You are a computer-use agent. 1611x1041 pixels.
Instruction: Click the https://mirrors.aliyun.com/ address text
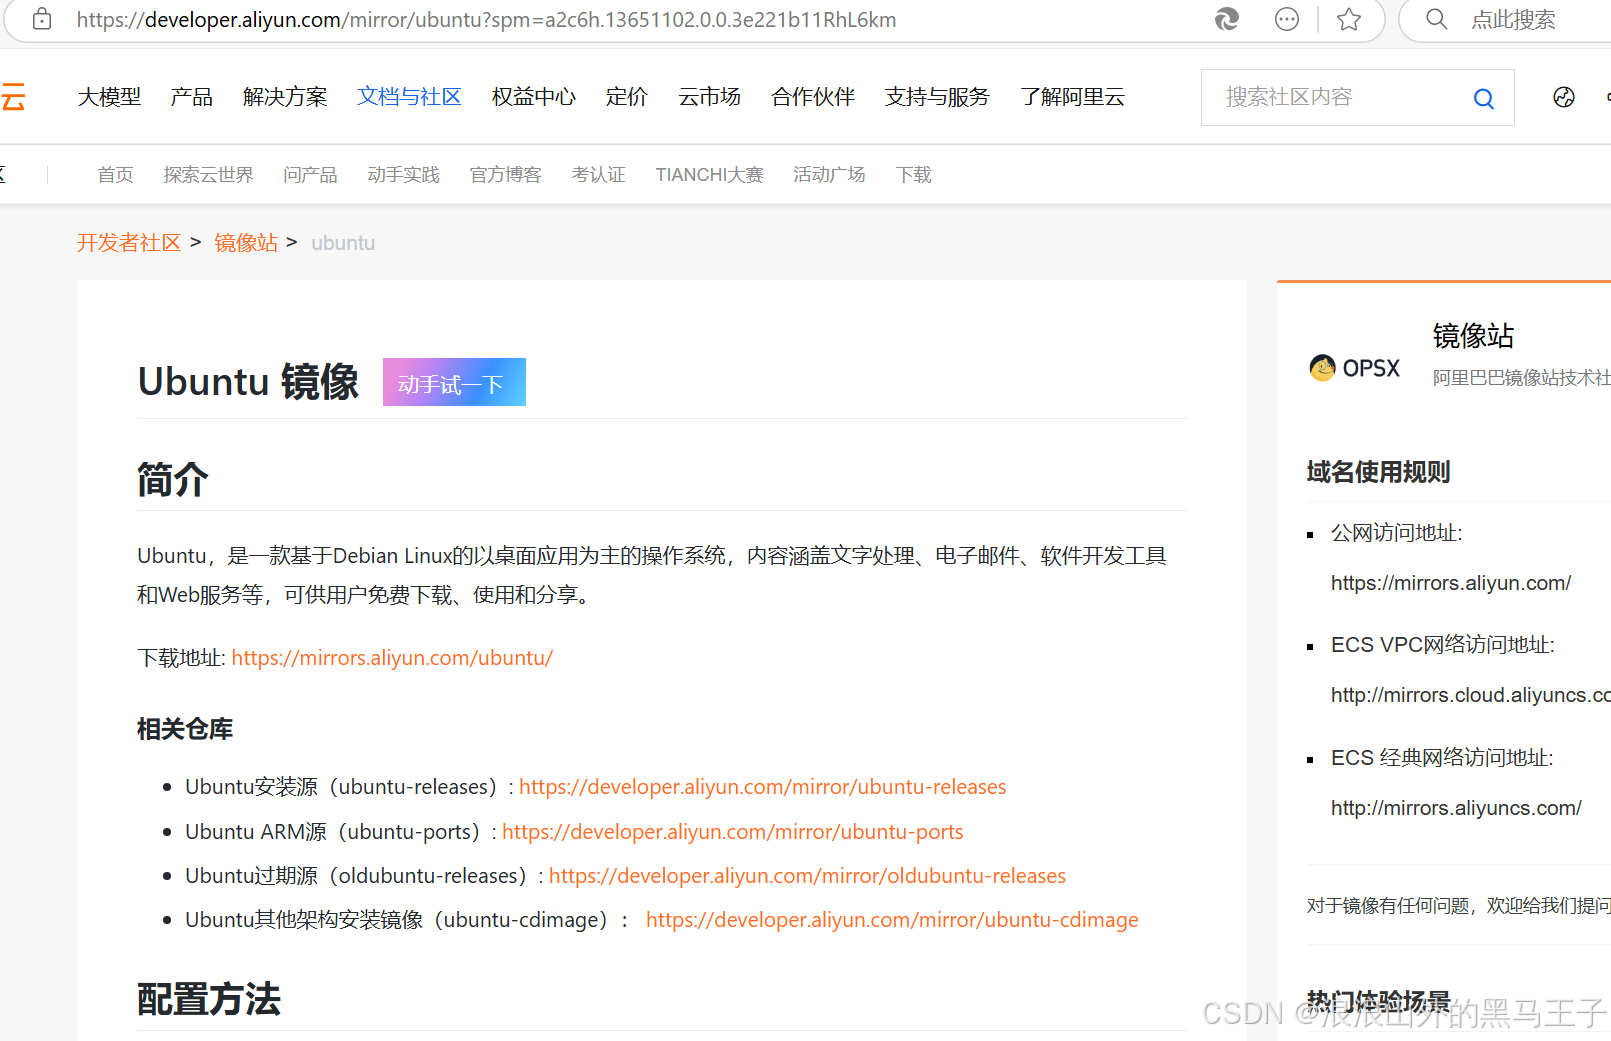point(1451,583)
